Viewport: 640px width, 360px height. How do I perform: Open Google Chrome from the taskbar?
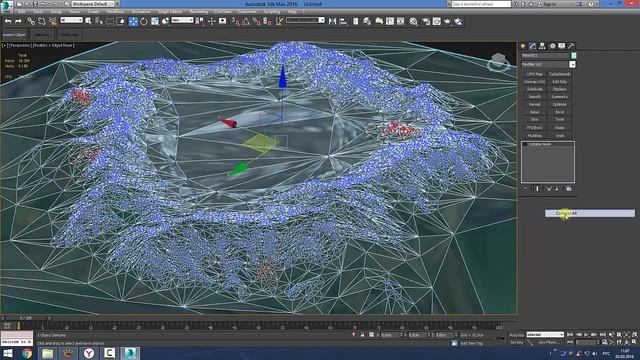click(27, 353)
